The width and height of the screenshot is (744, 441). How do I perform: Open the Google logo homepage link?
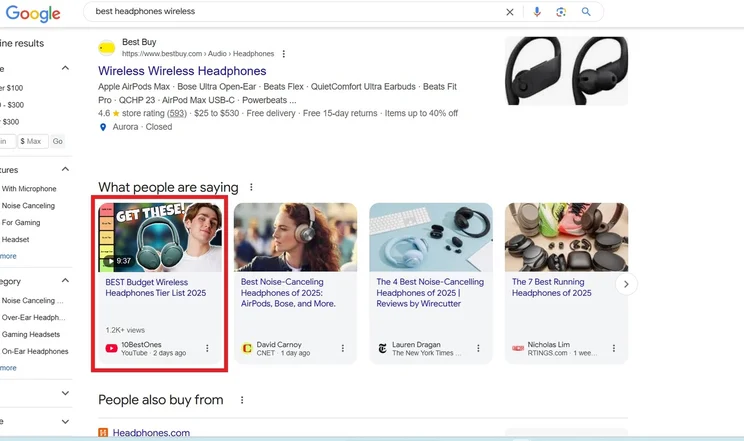33,13
